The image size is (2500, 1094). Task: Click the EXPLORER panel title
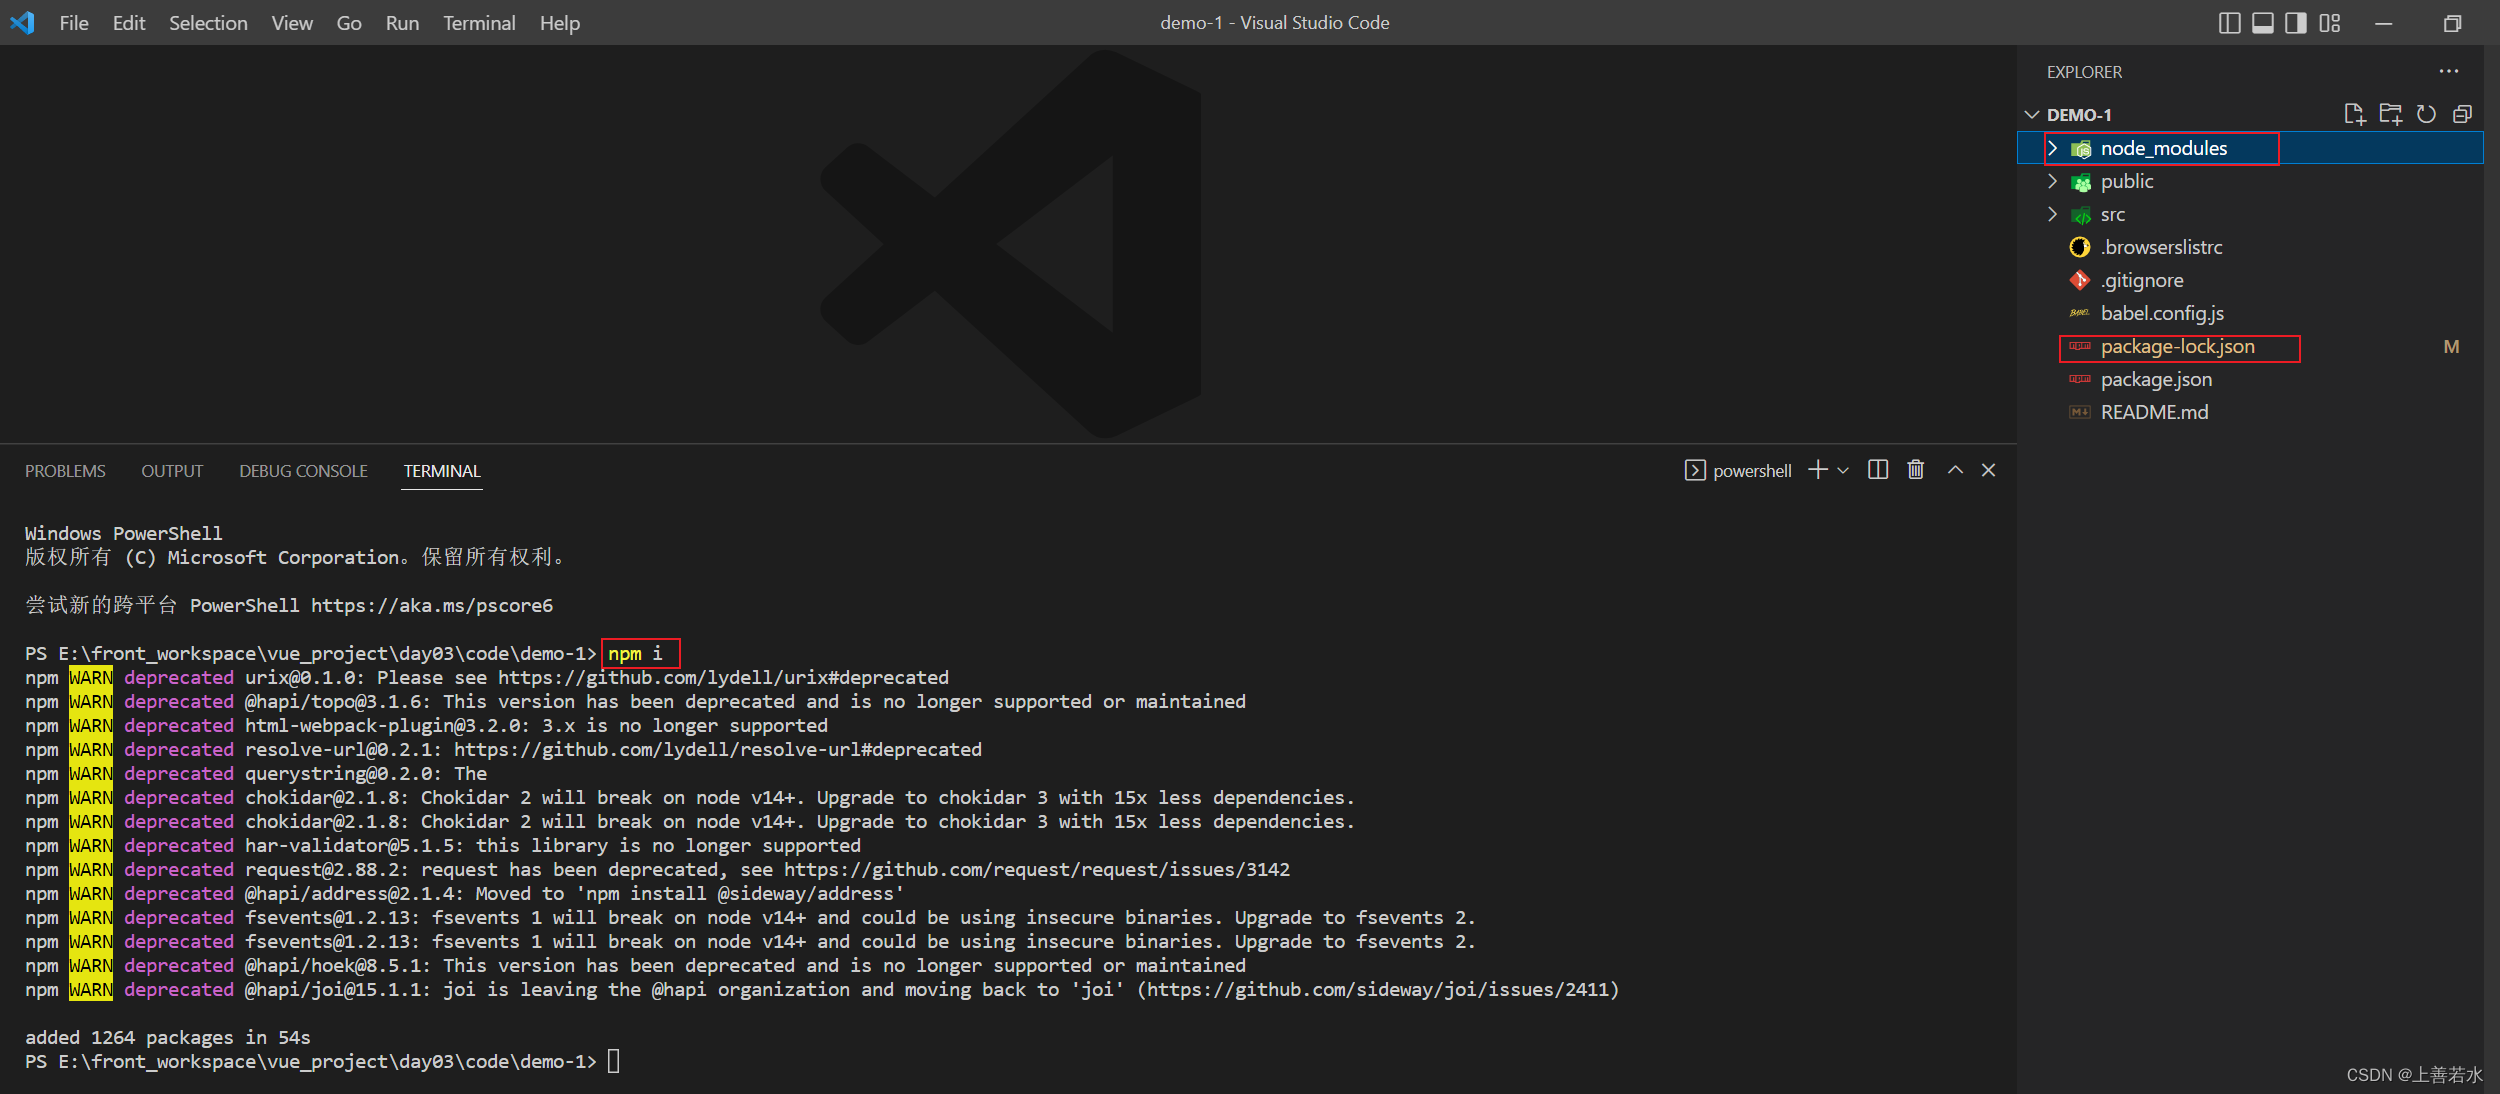[2084, 72]
